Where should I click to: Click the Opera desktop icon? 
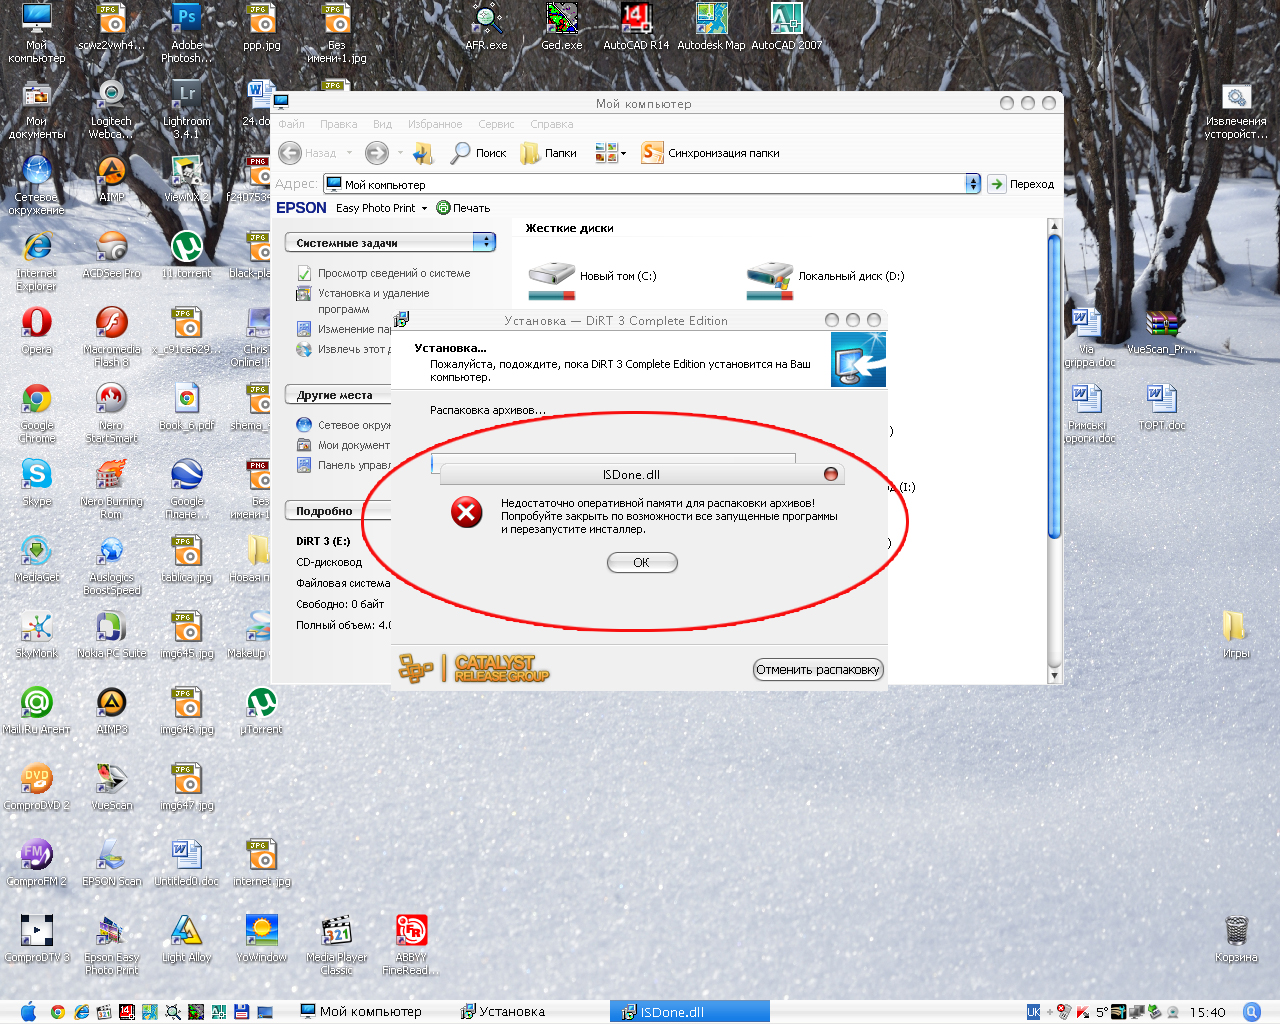click(37, 330)
